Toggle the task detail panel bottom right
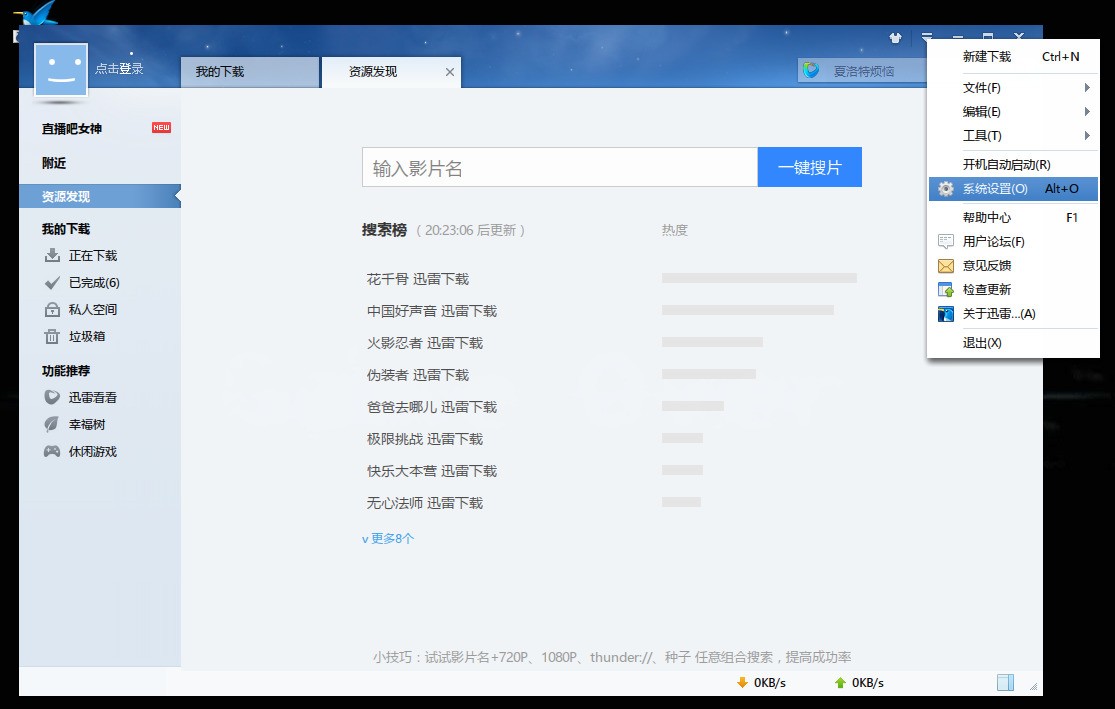 (x=1004, y=682)
